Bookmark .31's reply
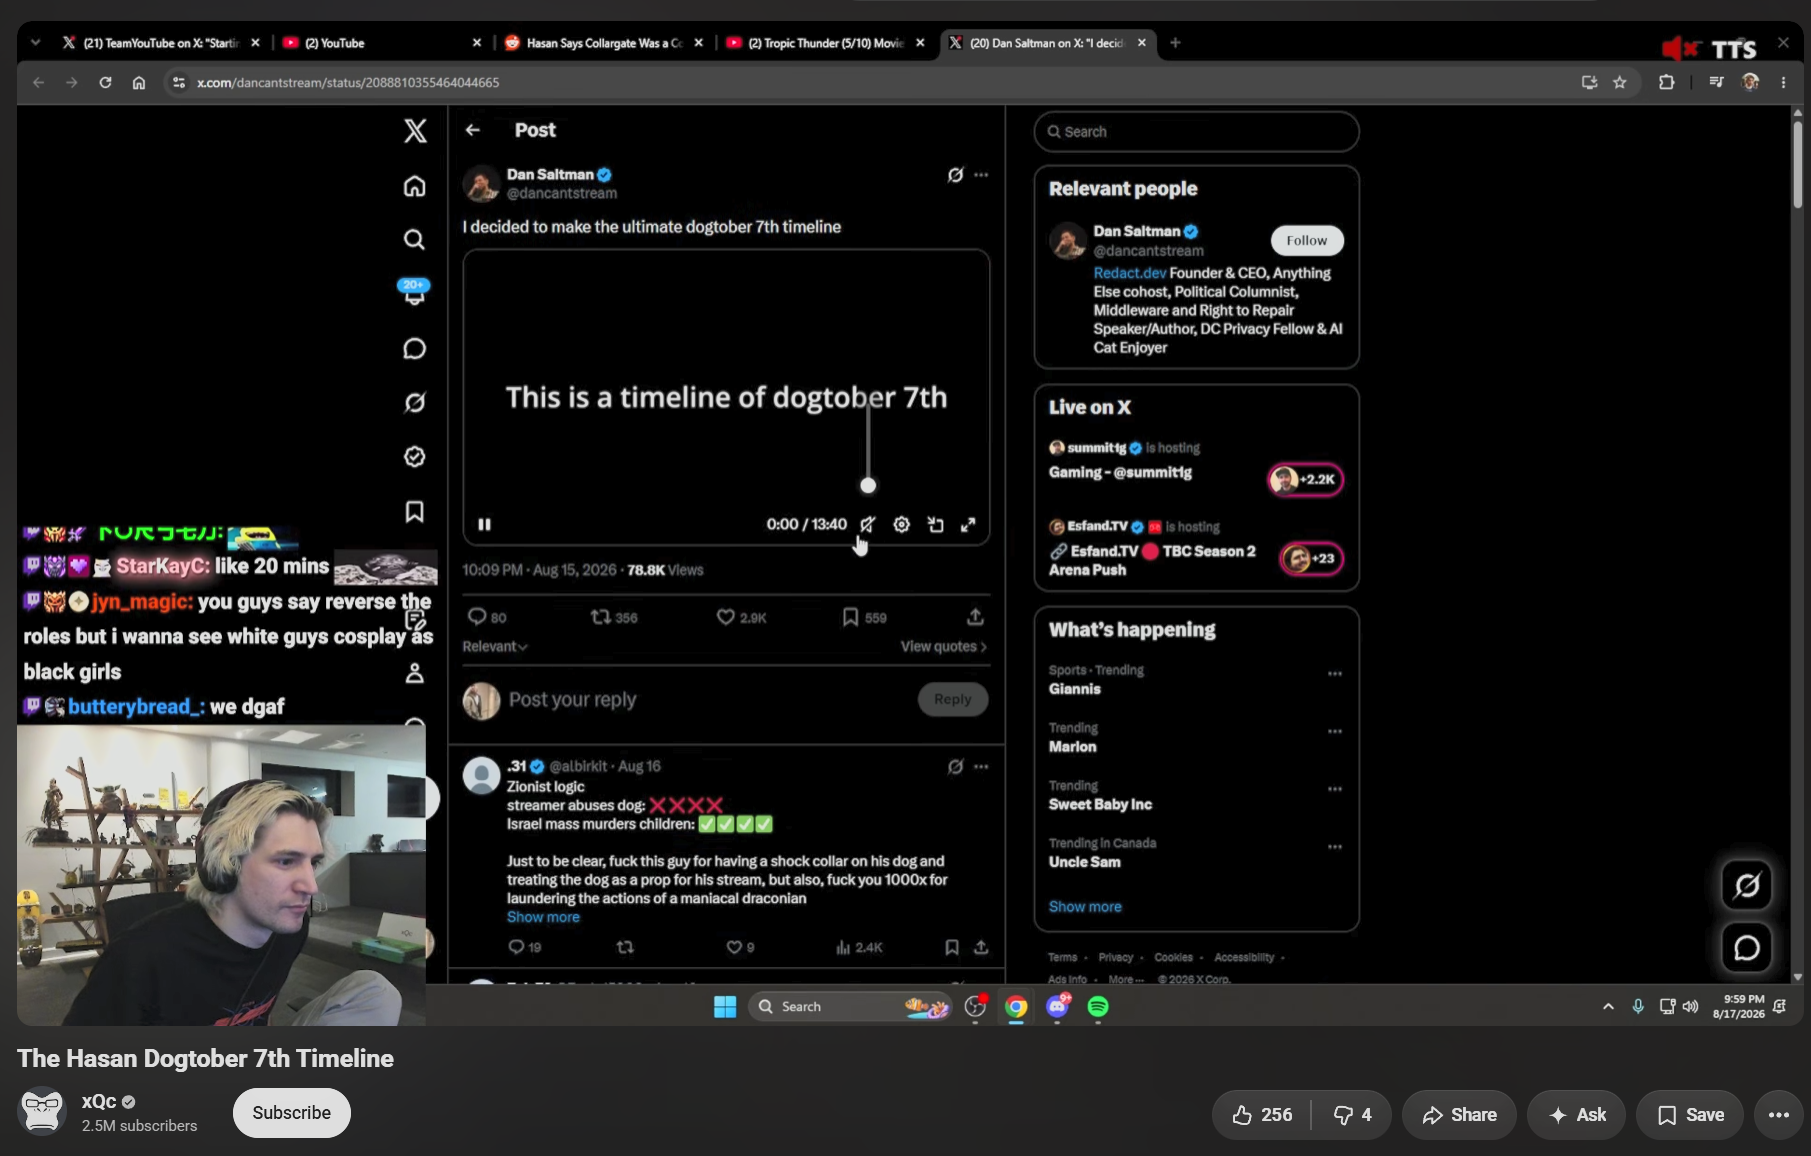Image resolution: width=1811 pixels, height=1156 pixels. click(x=952, y=947)
